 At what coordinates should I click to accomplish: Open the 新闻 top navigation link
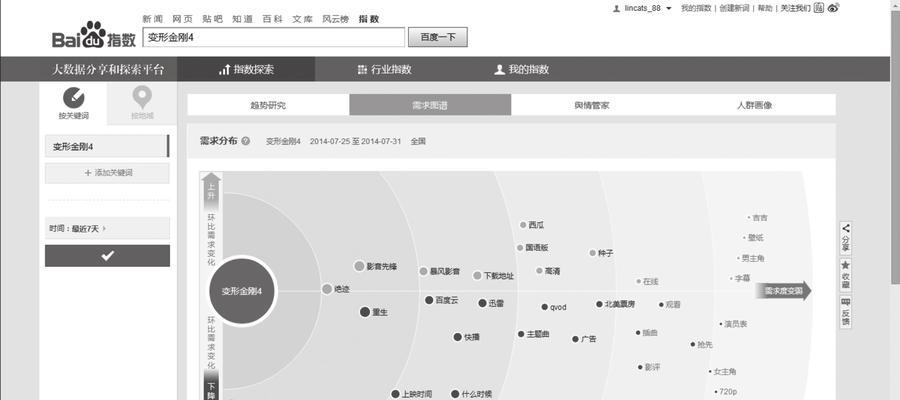tap(153, 19)
